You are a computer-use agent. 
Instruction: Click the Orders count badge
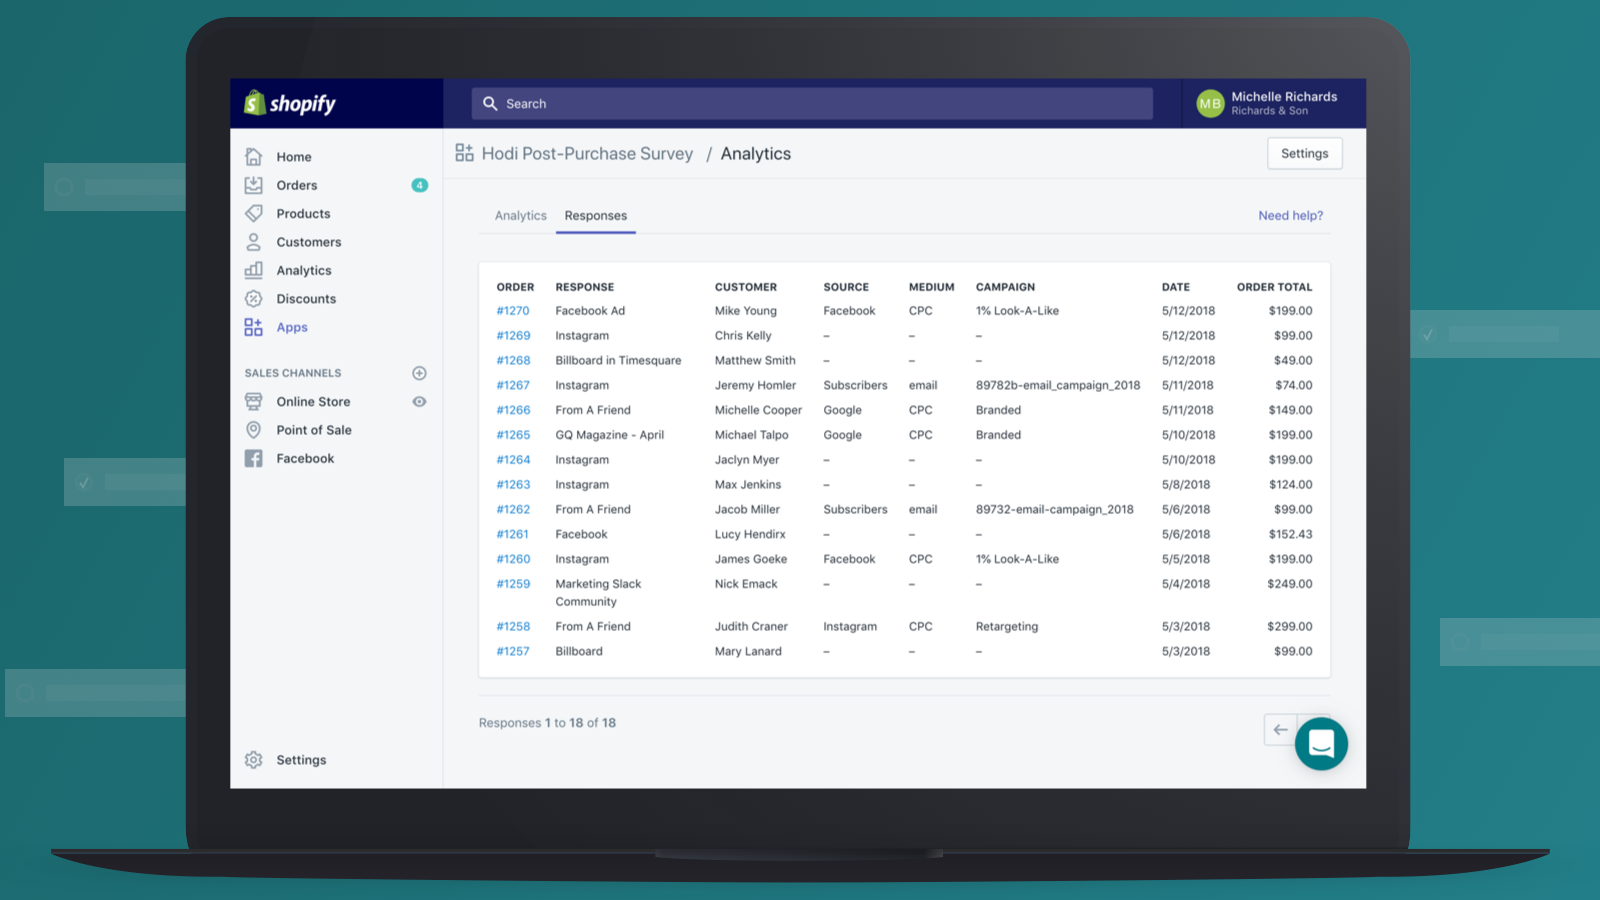[420, 185]
